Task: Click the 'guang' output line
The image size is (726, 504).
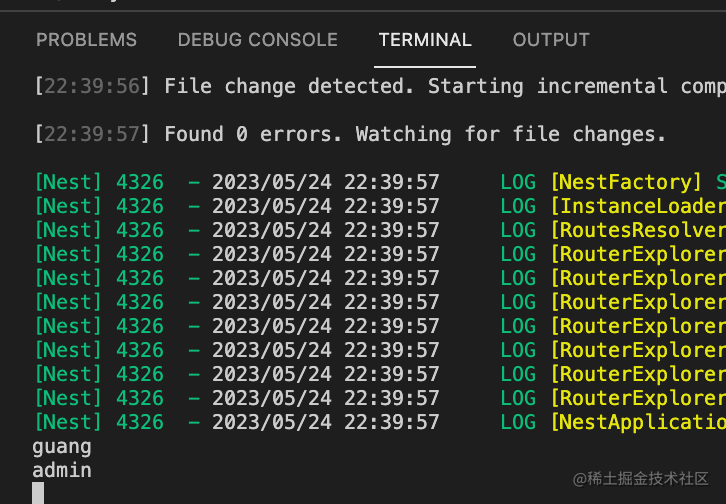Action: (x=62, y=446)
